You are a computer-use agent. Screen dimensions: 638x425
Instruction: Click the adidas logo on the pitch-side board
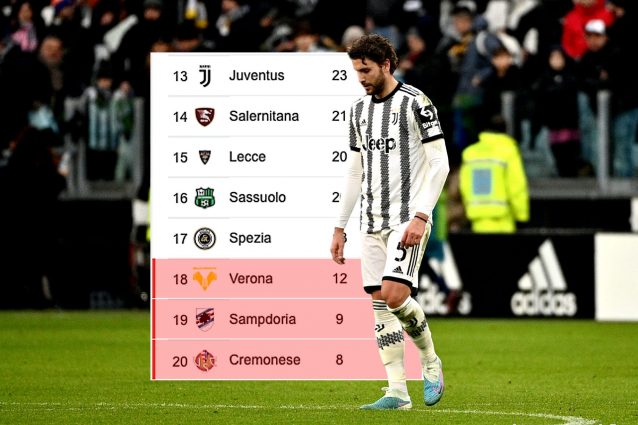[x=543, y=279]
